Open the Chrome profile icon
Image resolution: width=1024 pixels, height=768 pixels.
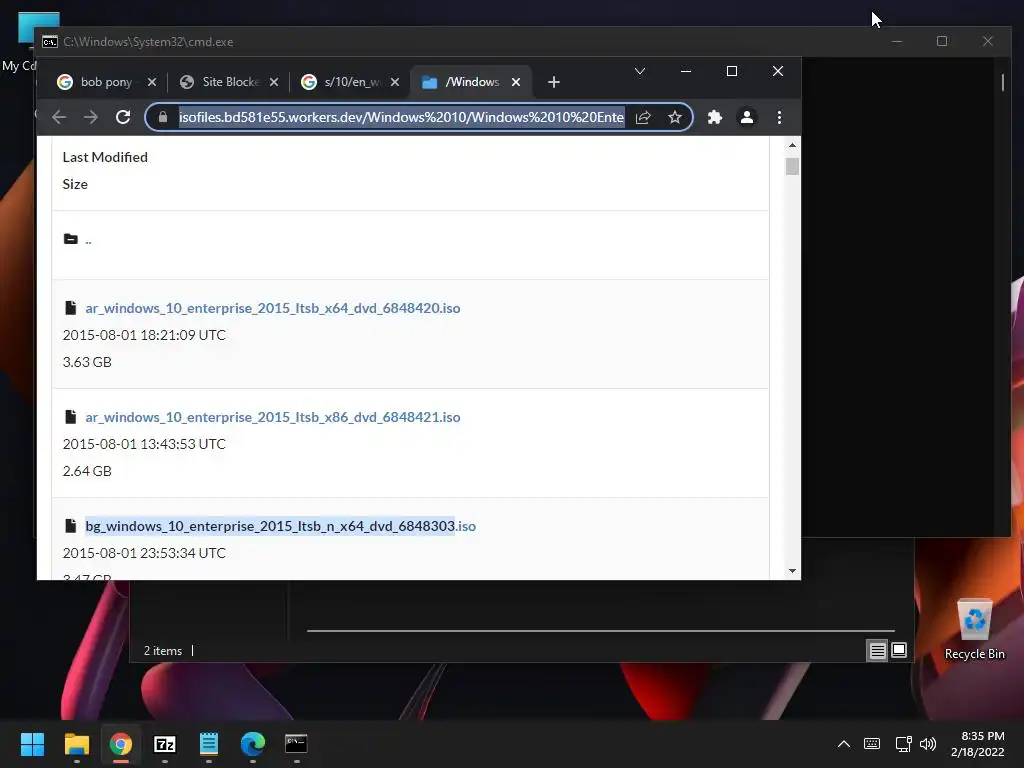pyautogui.click(x=746, y=118)
